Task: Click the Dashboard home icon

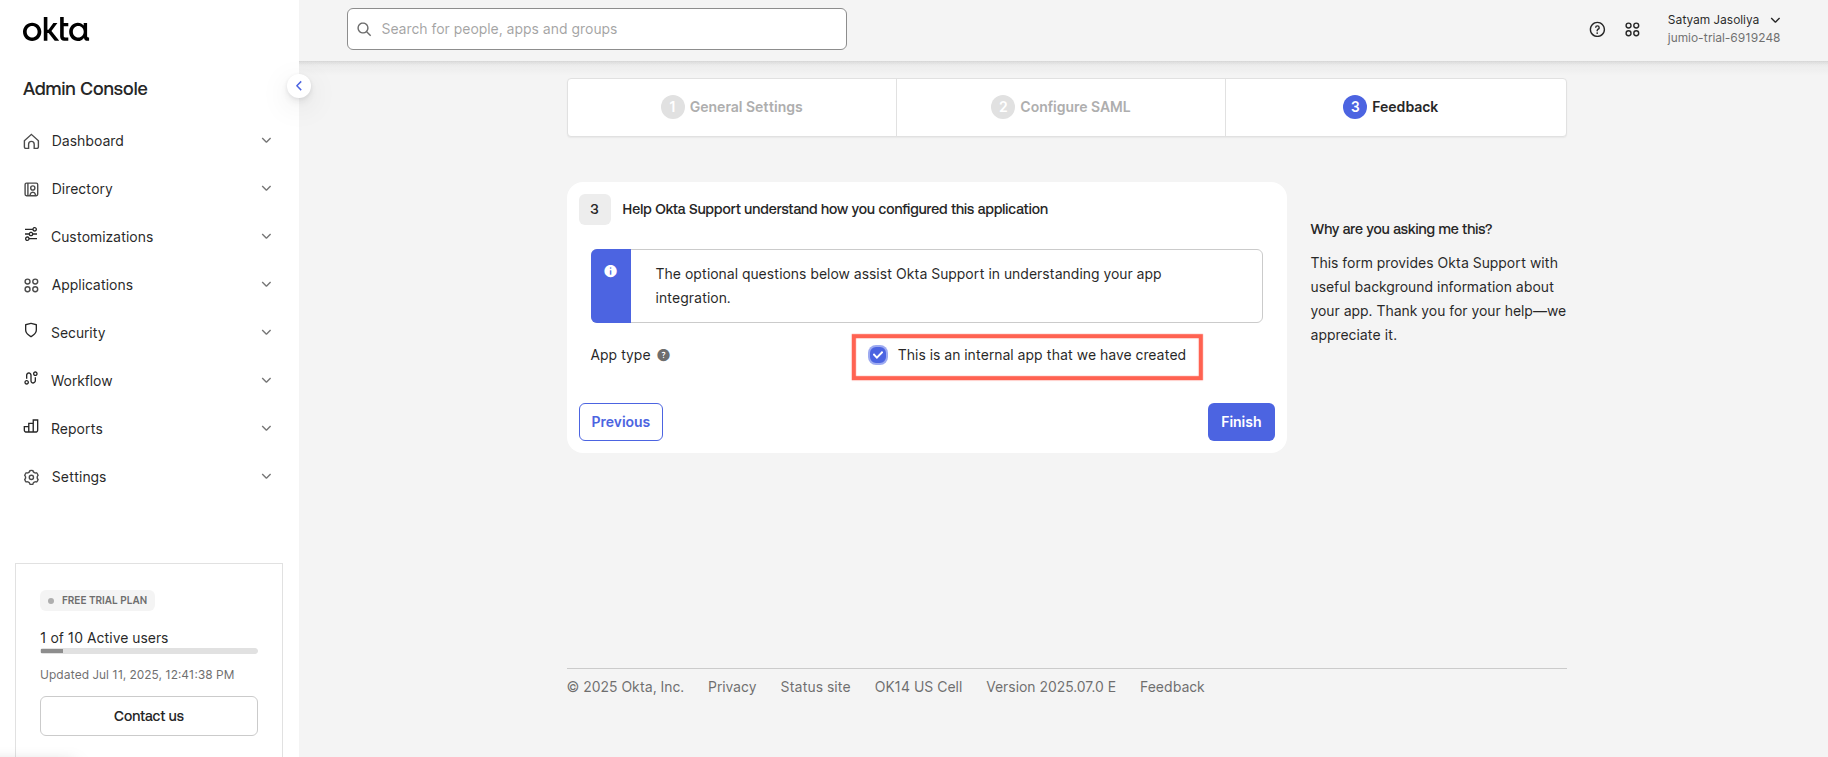Action: click(x=31, y=141)
